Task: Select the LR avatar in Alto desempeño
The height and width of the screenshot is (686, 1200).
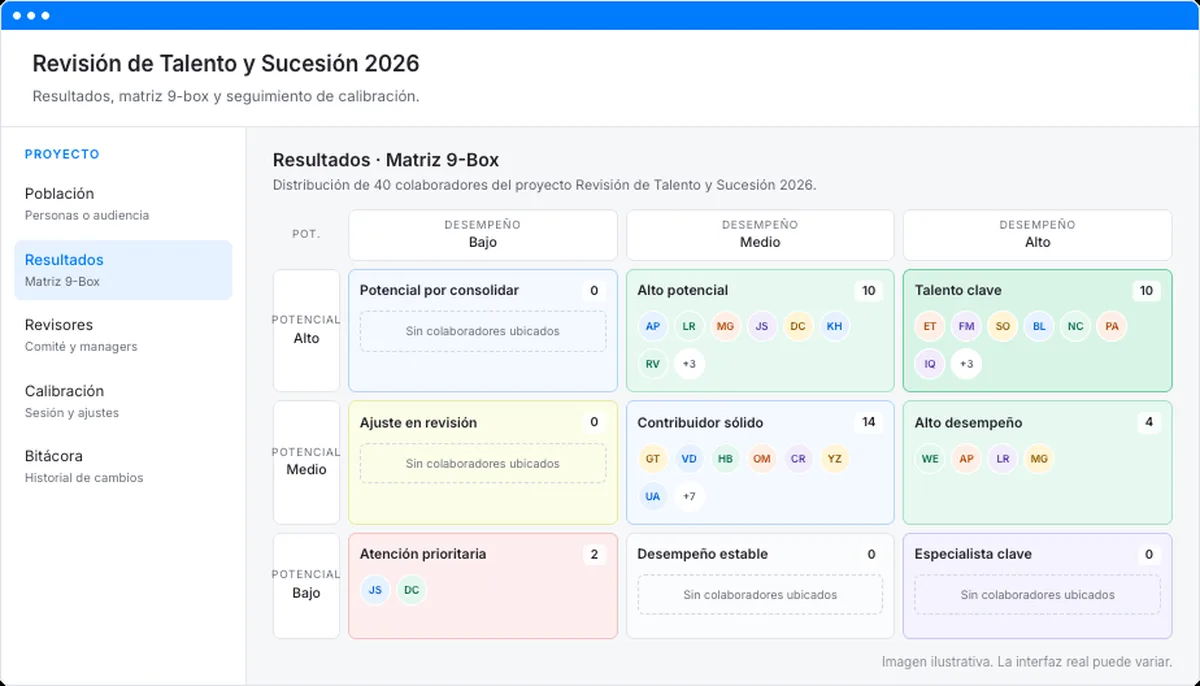Action: coord(1002,458)
